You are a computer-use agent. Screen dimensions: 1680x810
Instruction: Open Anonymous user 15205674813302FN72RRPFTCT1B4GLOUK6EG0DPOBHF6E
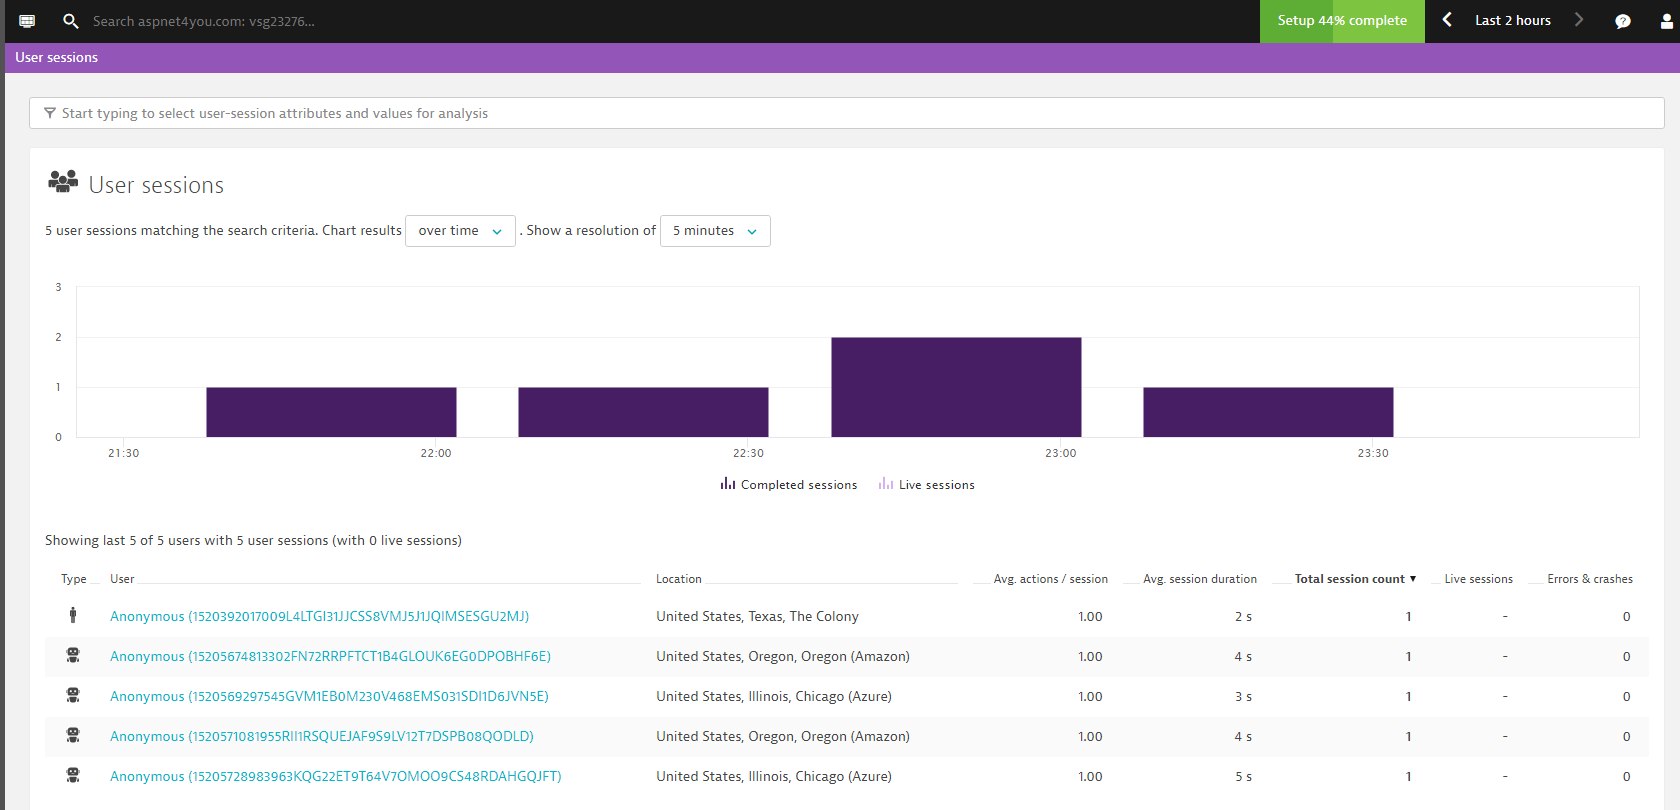coord(330,657)
